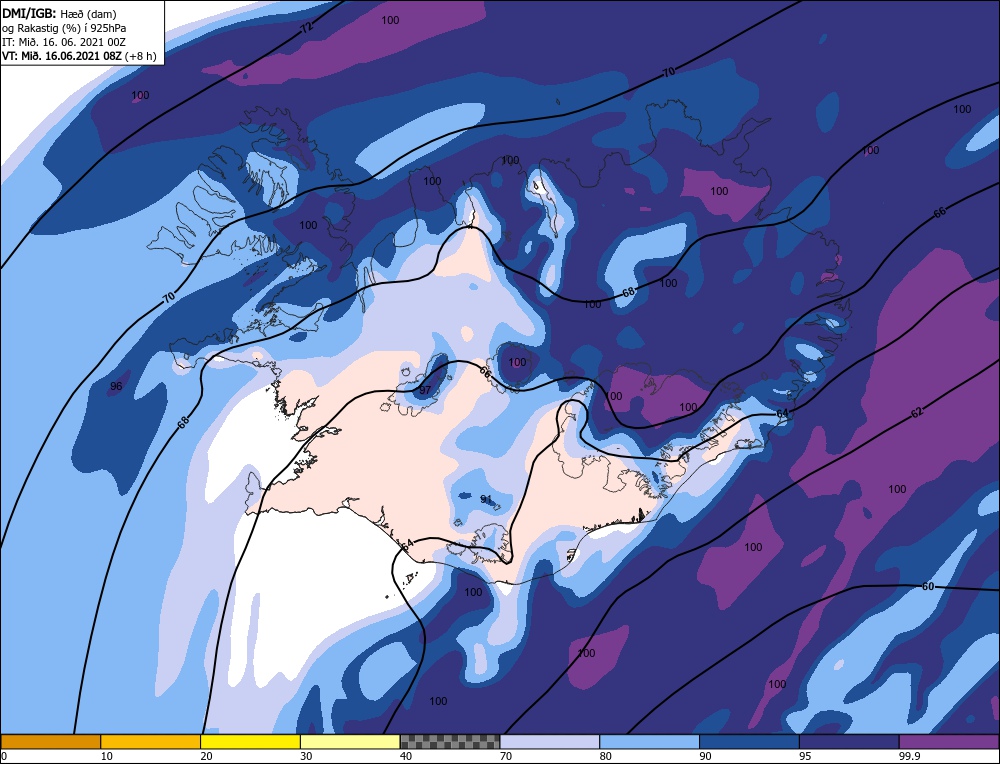Click the '64' contour label on east coast
This screenshot has height=764, width=1000.
pos(783,414)
